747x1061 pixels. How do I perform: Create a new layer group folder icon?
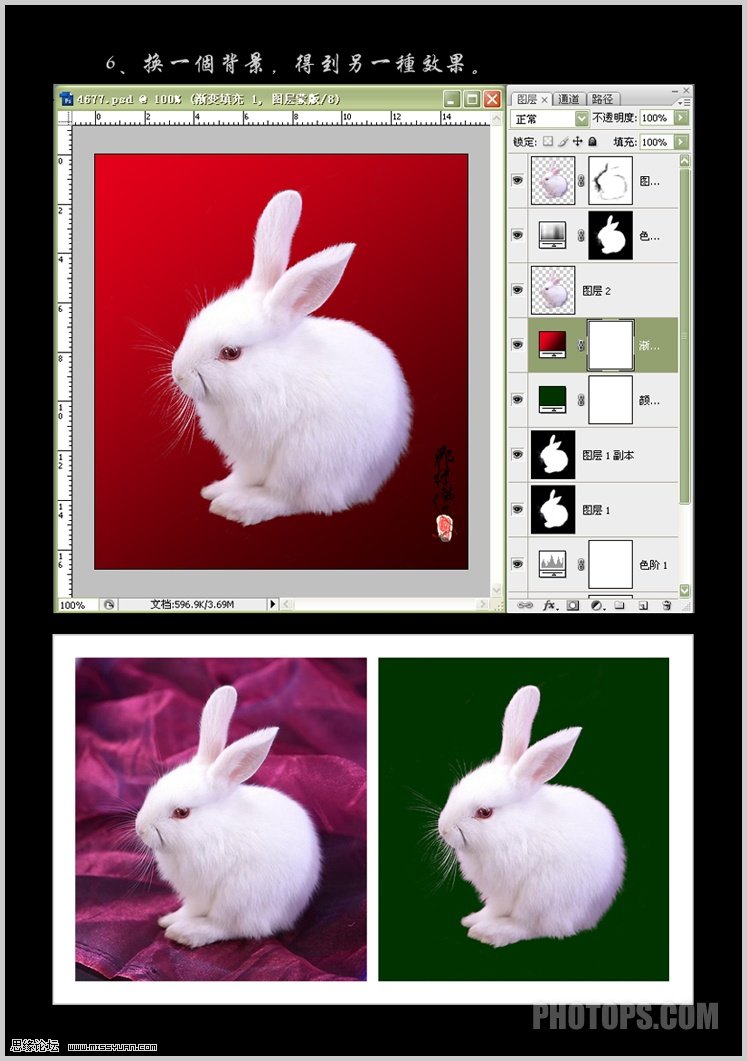(x=619, y=605)
